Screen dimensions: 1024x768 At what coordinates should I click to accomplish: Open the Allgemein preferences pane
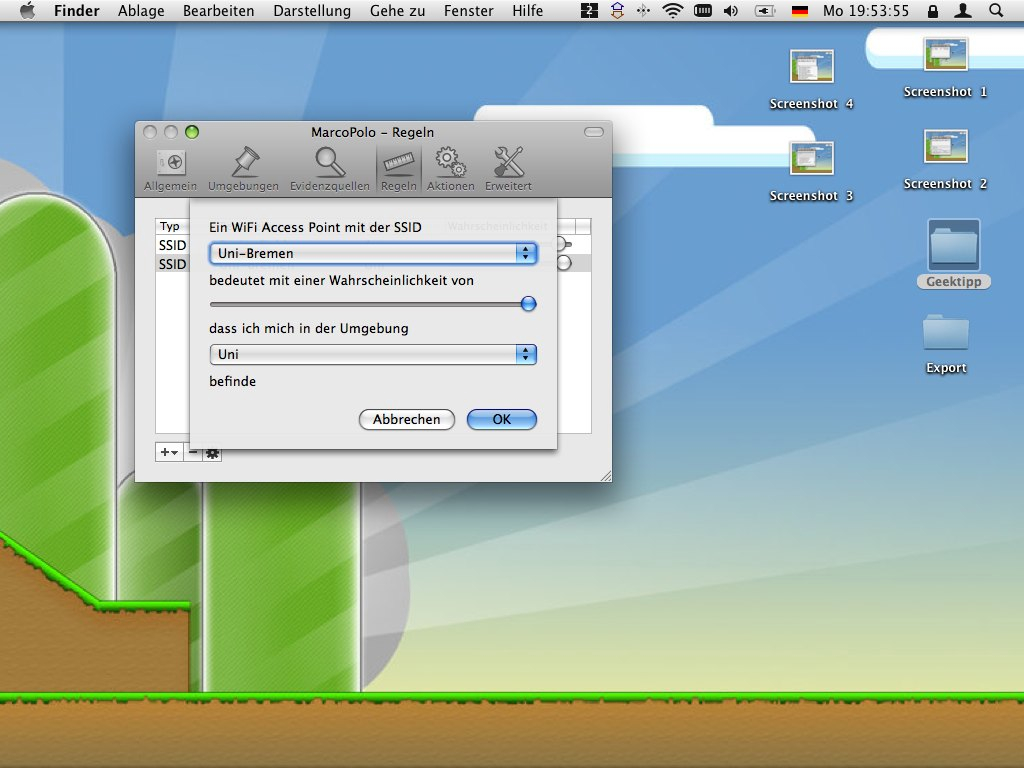(170, 170)
